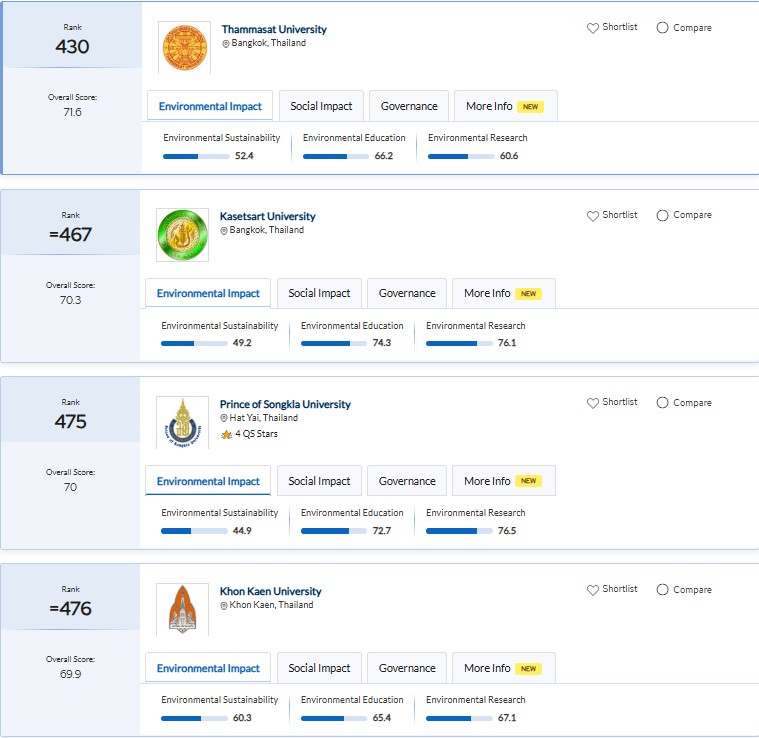The height and width of the screenshot is (738, 759).
Task: Click the Khon Kaen University logo
Action: point(182,609)
